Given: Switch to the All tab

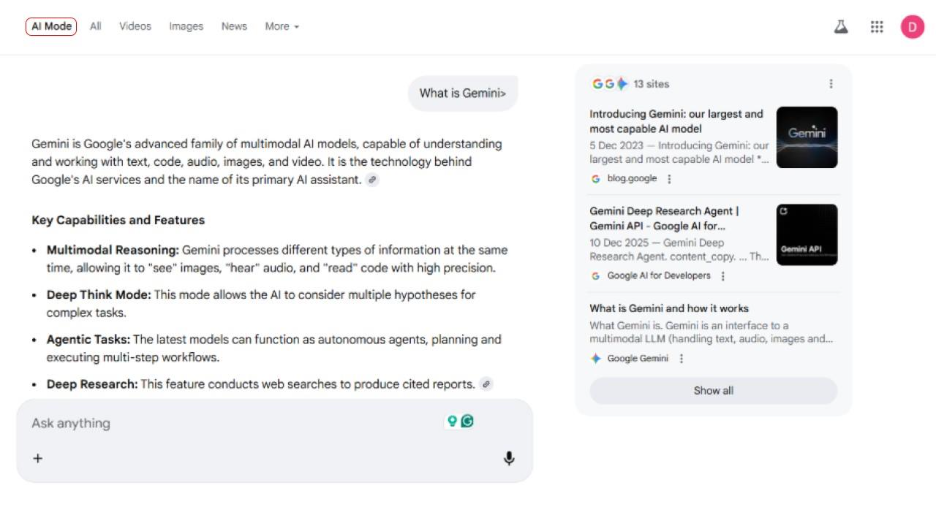Looking at the screenshot, I should click(x=96, y=26).
